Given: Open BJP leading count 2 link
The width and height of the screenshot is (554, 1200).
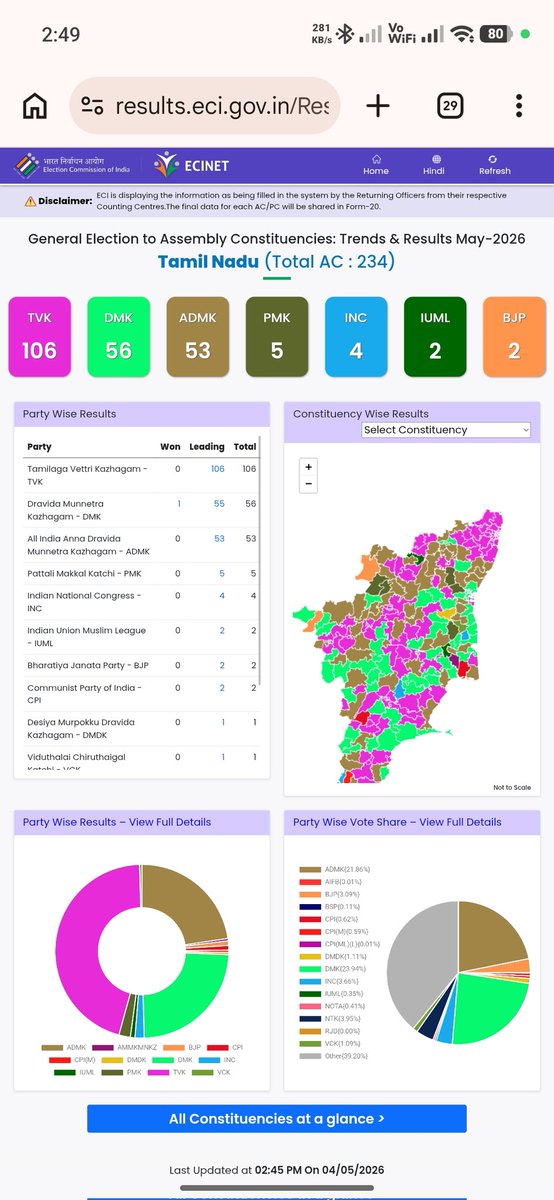Looking at the screenshot, I should click(x=222, y=665).
